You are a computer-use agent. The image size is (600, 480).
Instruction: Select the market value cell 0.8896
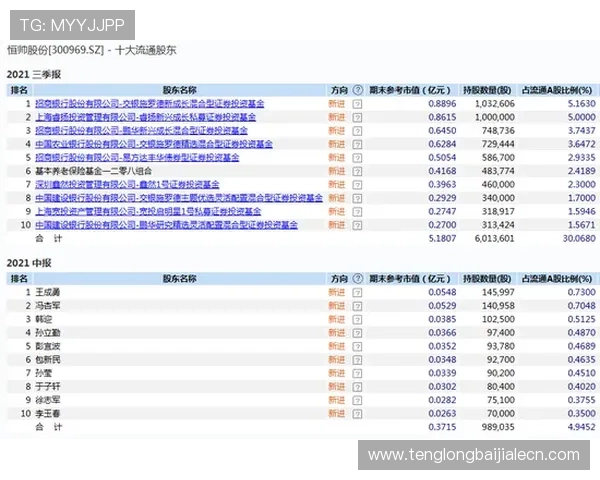pyautogui.click(x=442, y=104)
